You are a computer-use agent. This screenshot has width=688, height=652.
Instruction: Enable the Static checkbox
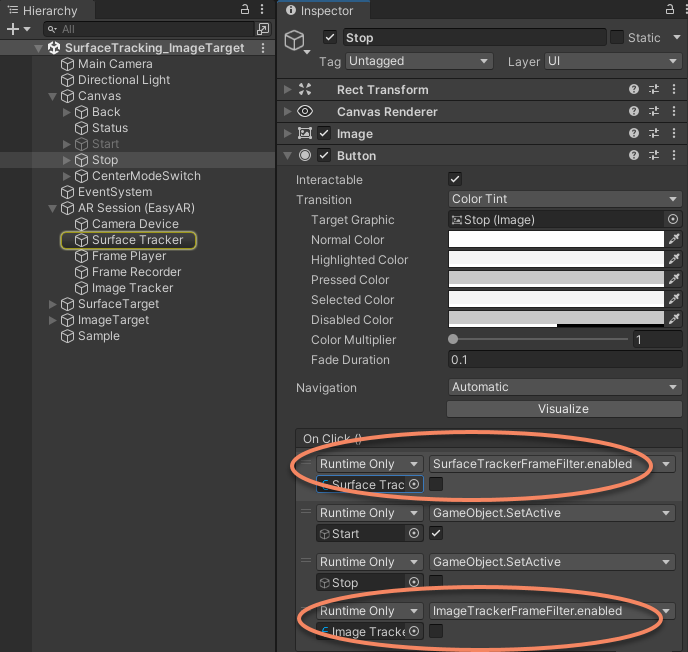coord(617,38)
